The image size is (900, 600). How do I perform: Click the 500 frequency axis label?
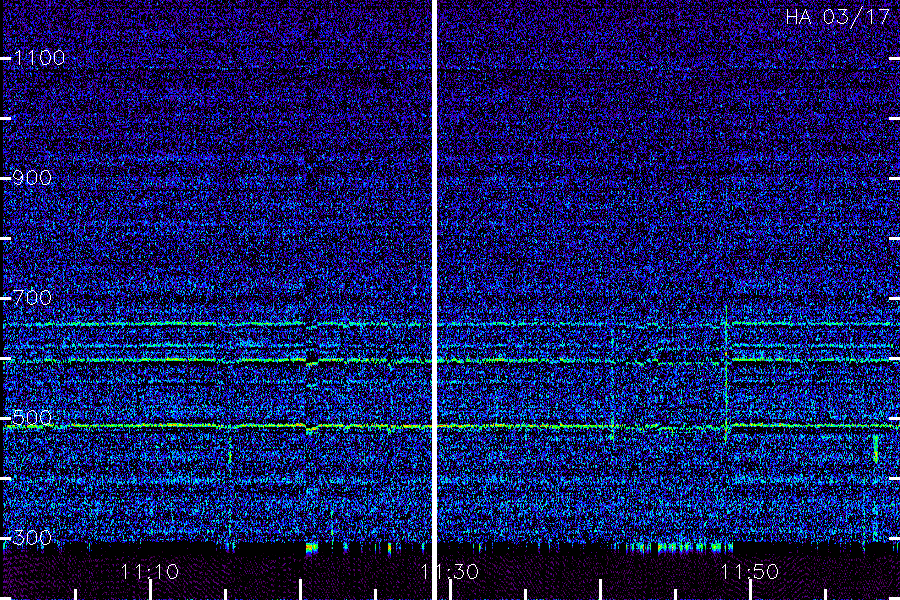32,418
